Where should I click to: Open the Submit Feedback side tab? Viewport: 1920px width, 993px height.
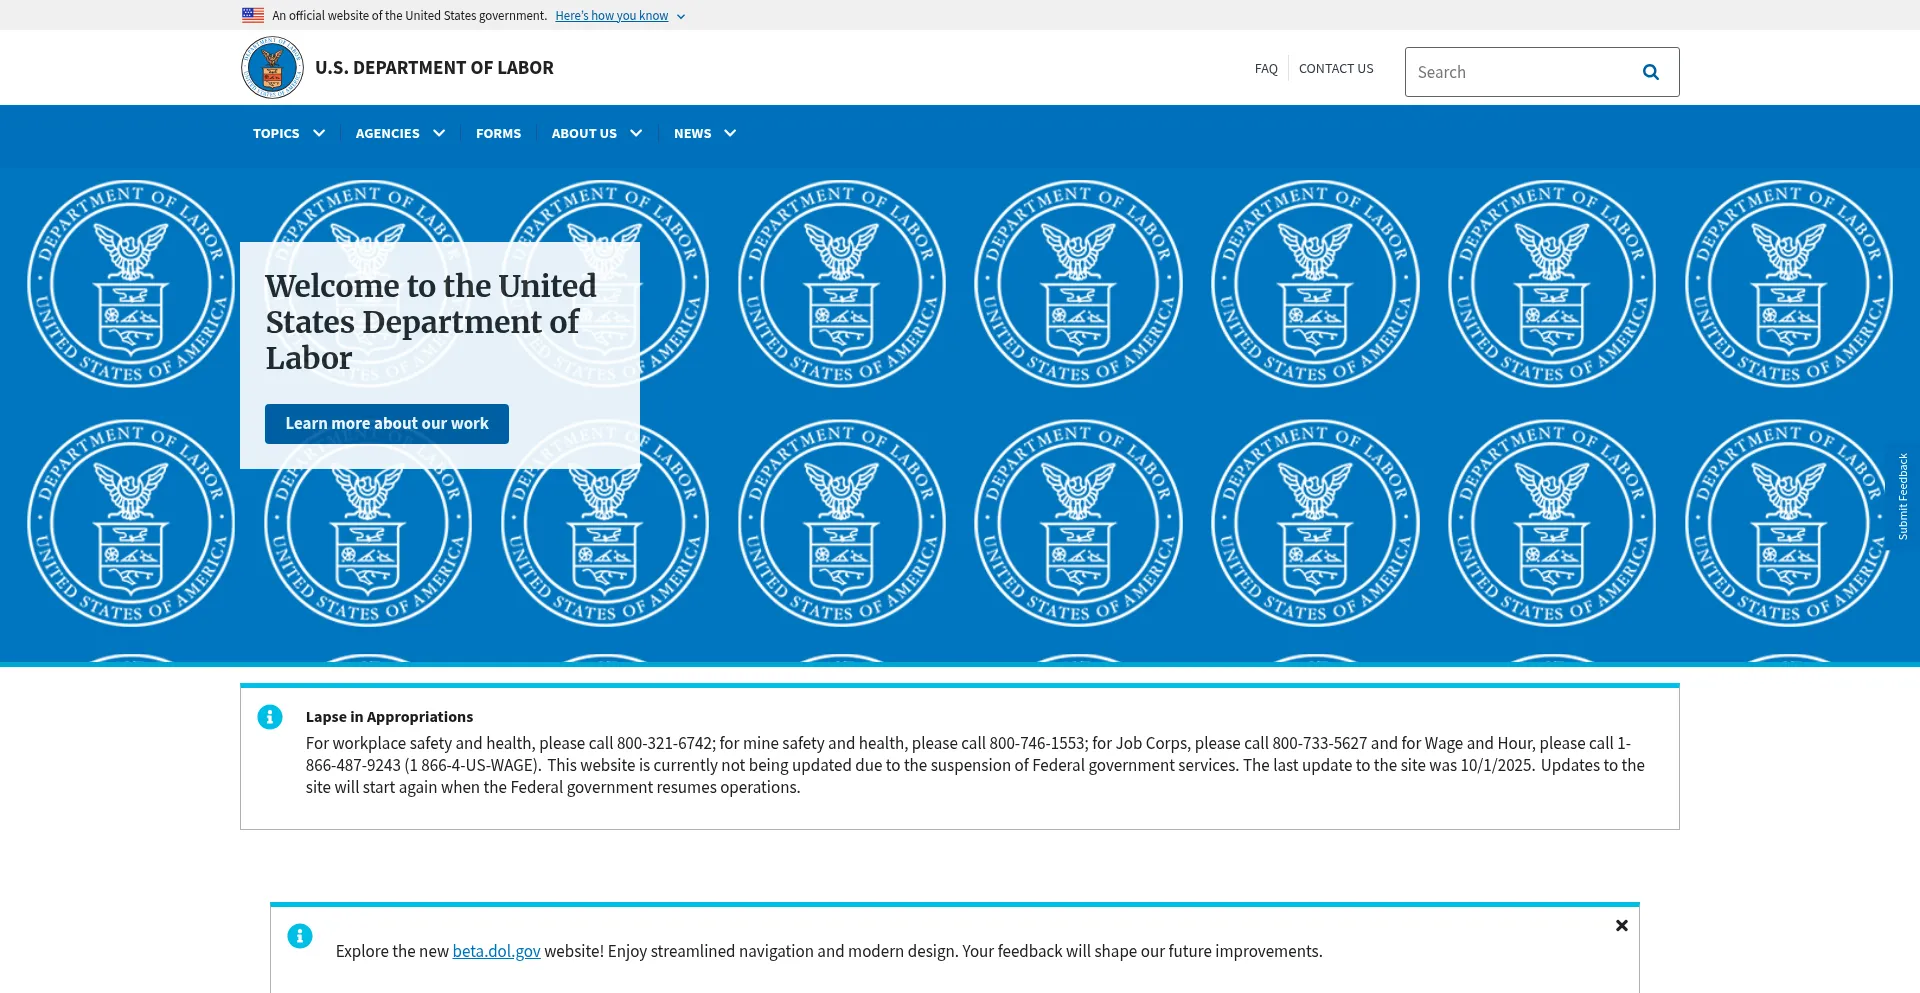pyautogui.click(x=1903, y=497)
